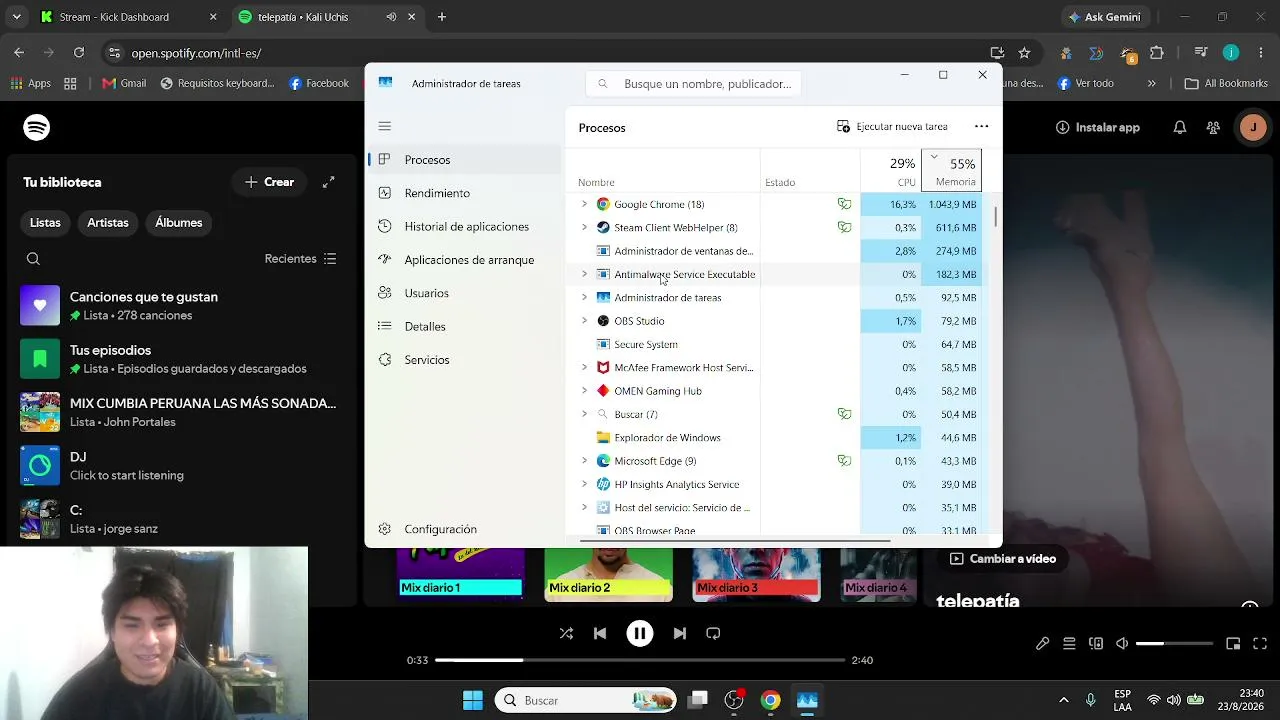Open Task View on the taskbar
1280x720 pixels.
[698, 700]
